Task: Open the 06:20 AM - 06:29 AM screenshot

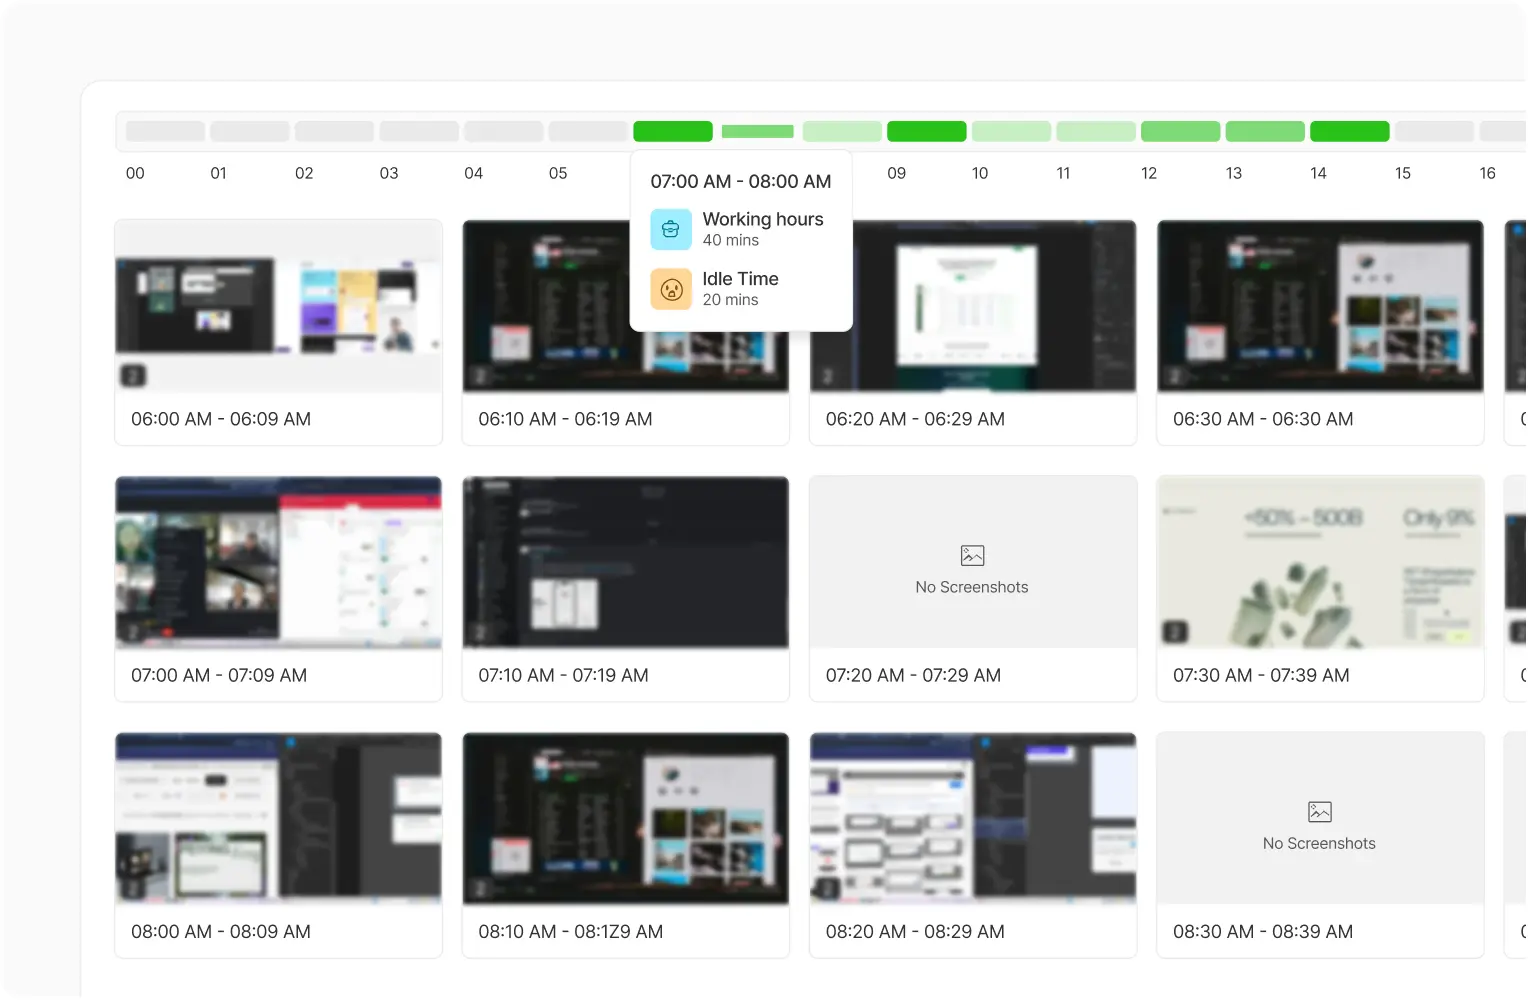Action: click(973, 306)
